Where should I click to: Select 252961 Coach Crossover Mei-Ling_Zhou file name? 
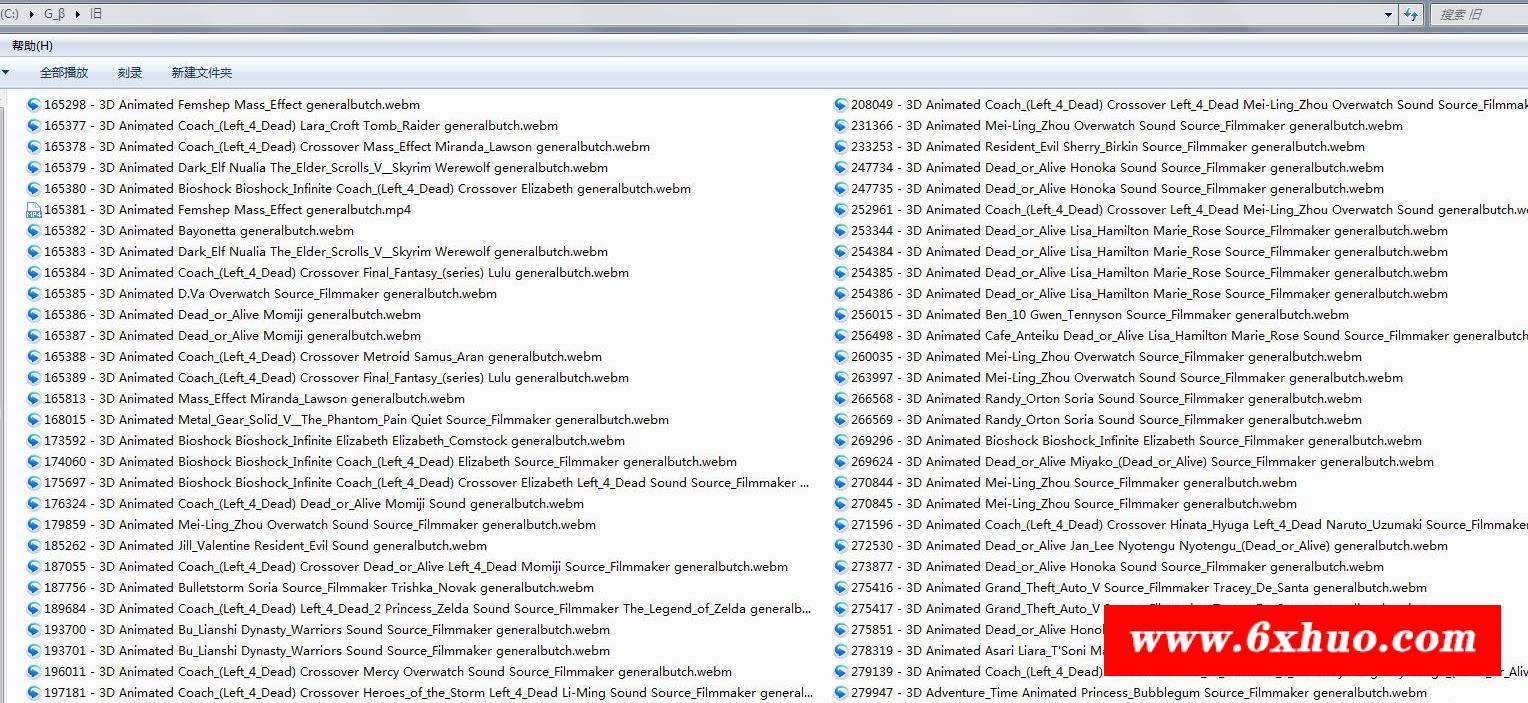click(x=1189, y=209)
